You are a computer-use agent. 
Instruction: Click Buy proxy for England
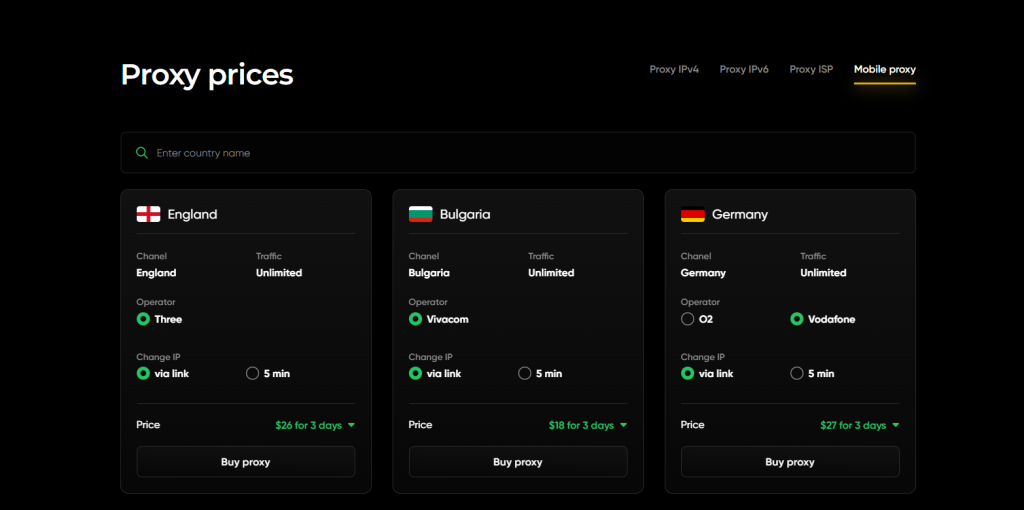pos(246,462)
